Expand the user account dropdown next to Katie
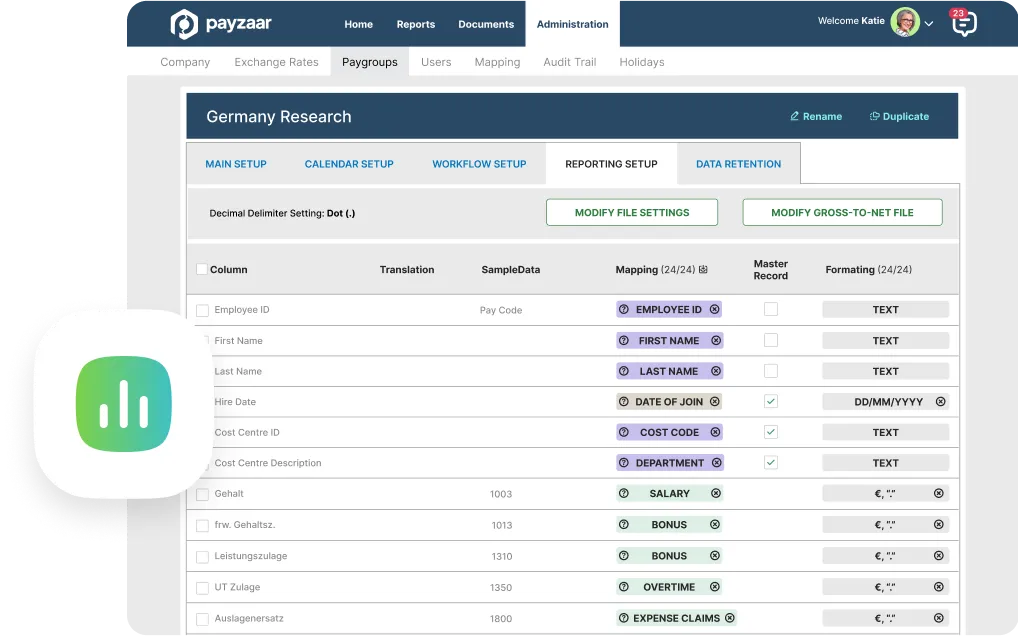 tap(928, 22)
